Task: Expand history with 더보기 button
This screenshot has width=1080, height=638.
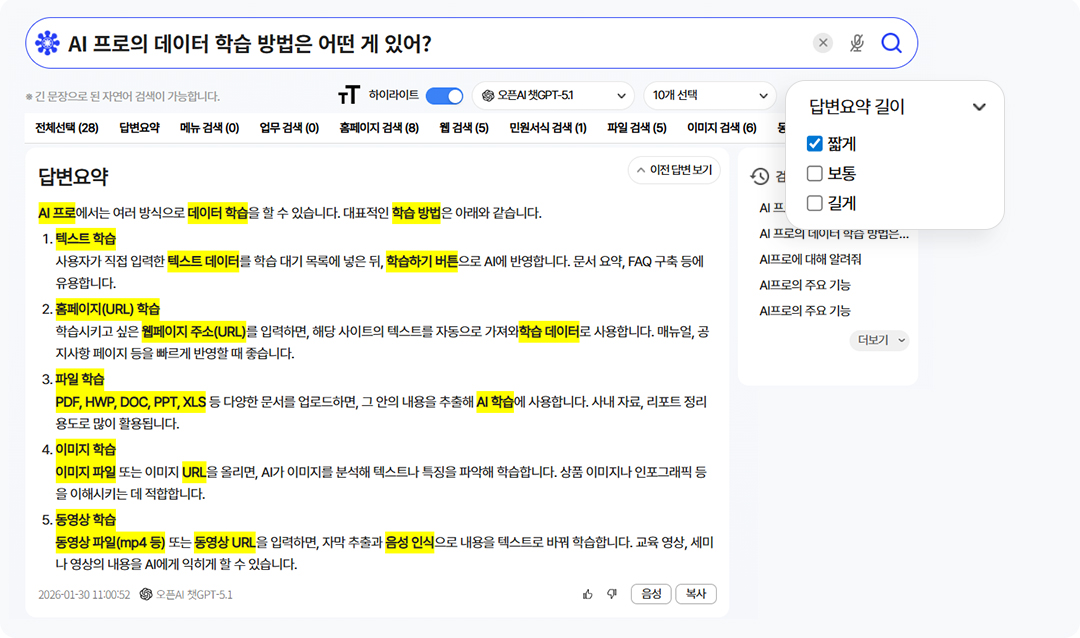Action: [x=879, y=340]
